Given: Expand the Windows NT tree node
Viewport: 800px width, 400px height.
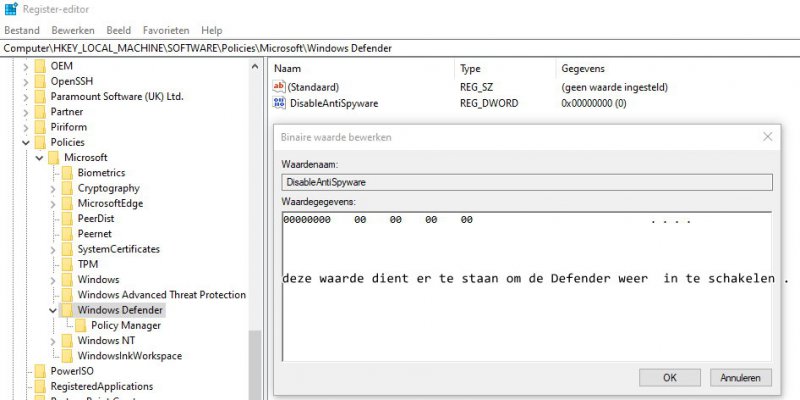Looking at the screenshot, I should click(53, 341).
